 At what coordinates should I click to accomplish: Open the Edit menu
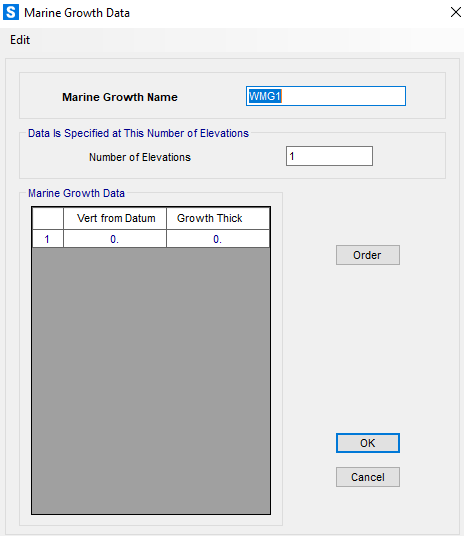tap(20, 40)
